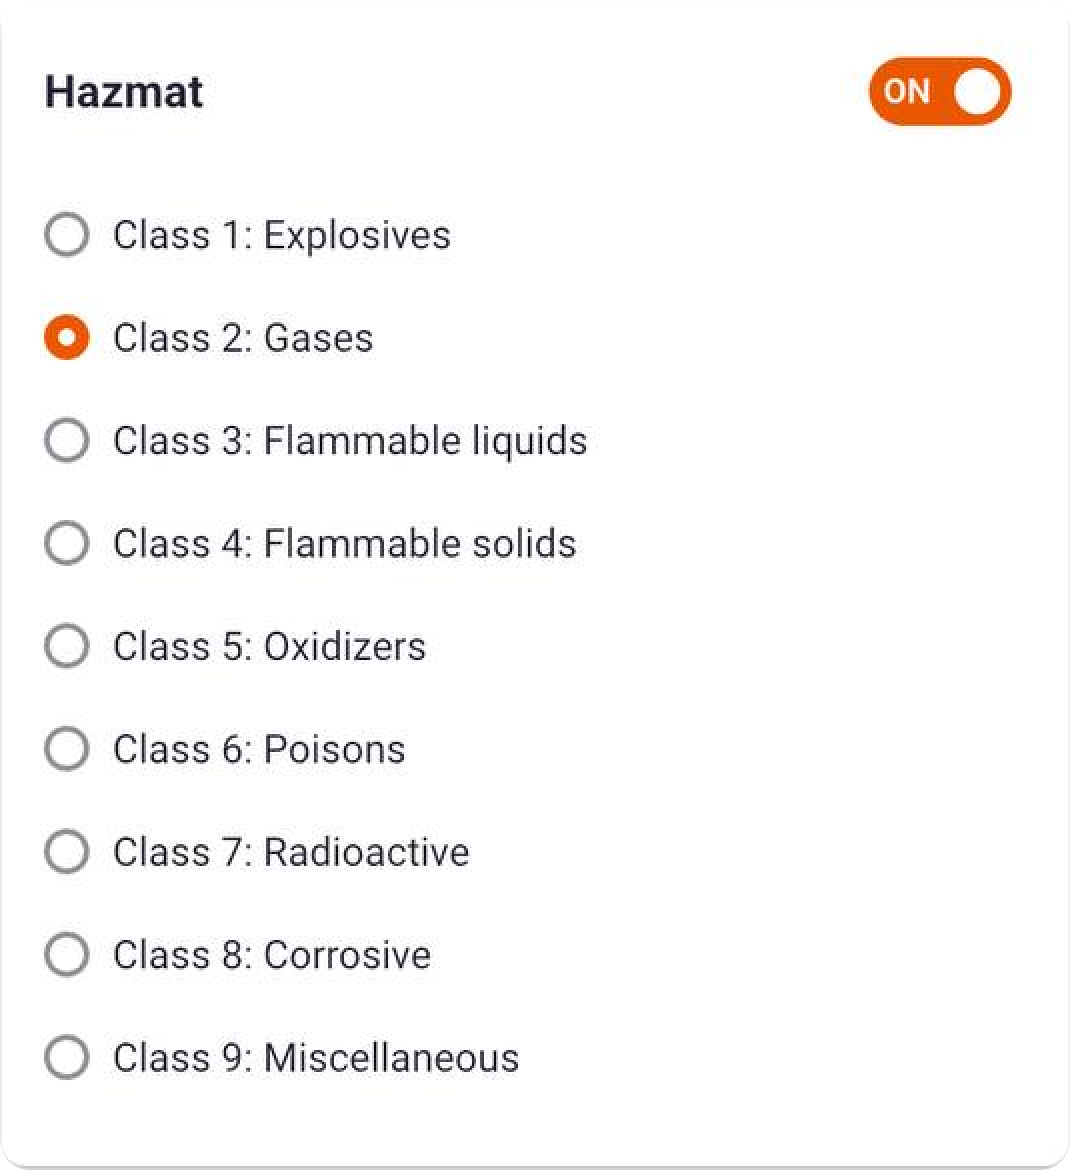Click the selected Class 2: Gases radio circle
The image size is (1070, 1170).
click(67, 337)
